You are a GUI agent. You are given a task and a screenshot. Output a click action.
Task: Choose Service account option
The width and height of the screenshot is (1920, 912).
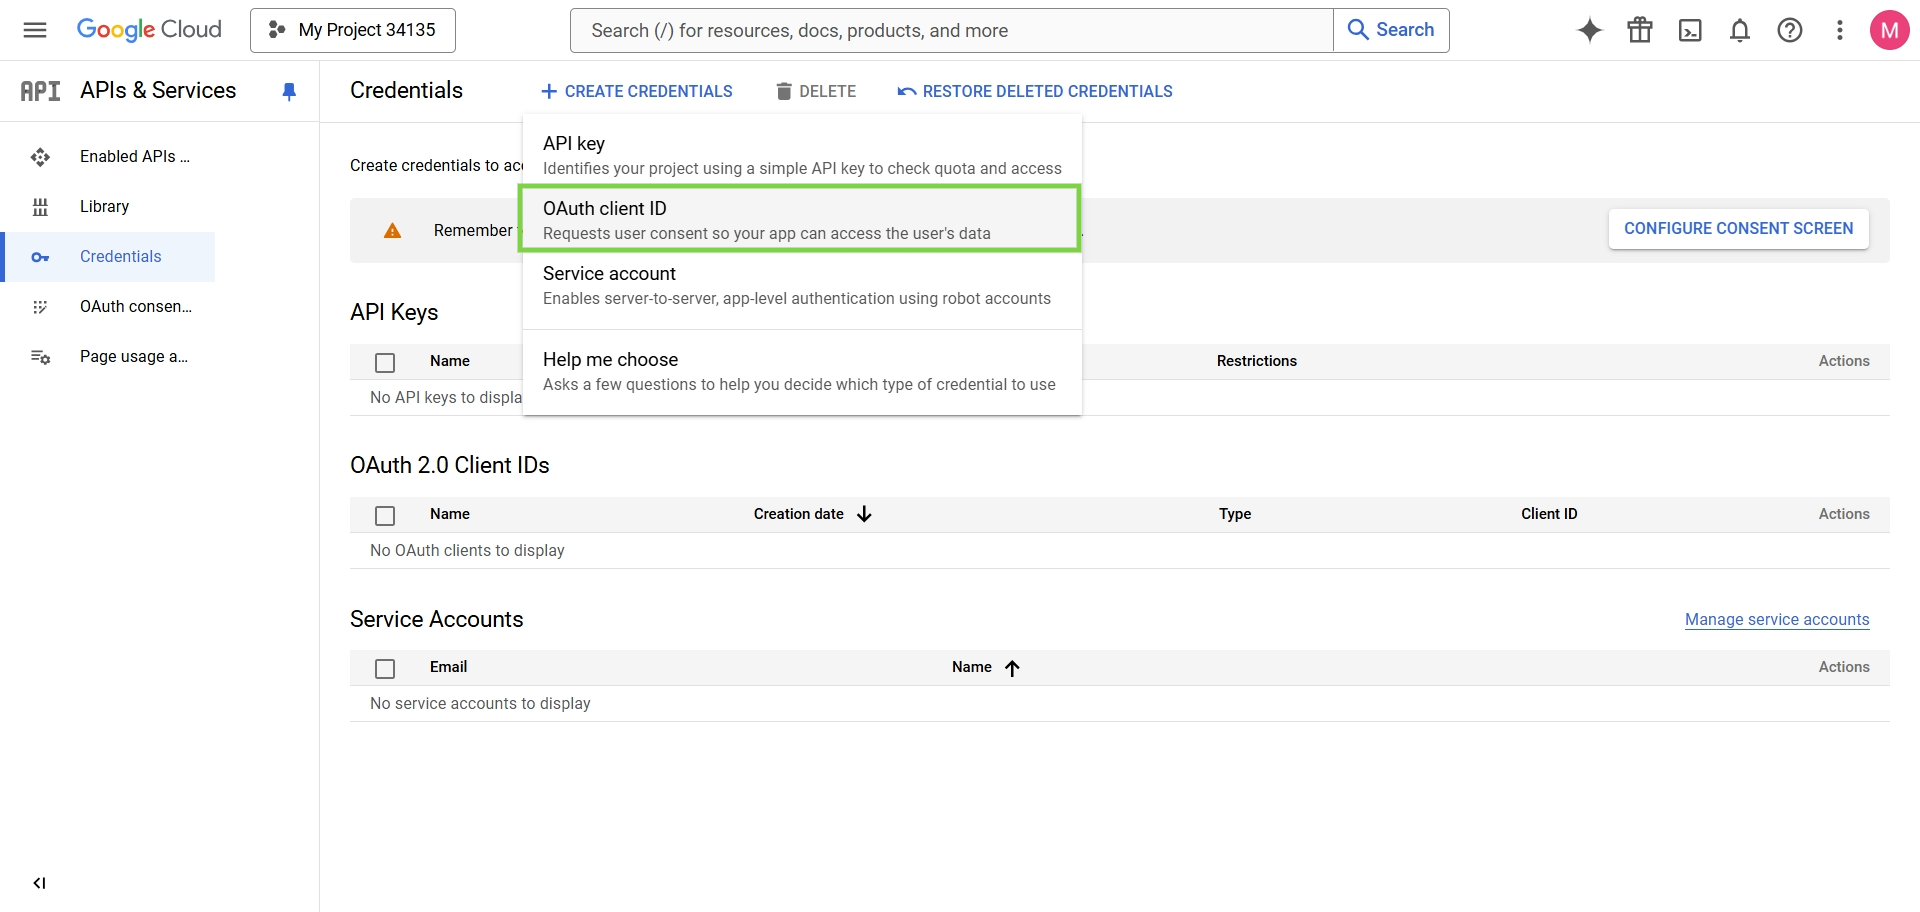802,285
